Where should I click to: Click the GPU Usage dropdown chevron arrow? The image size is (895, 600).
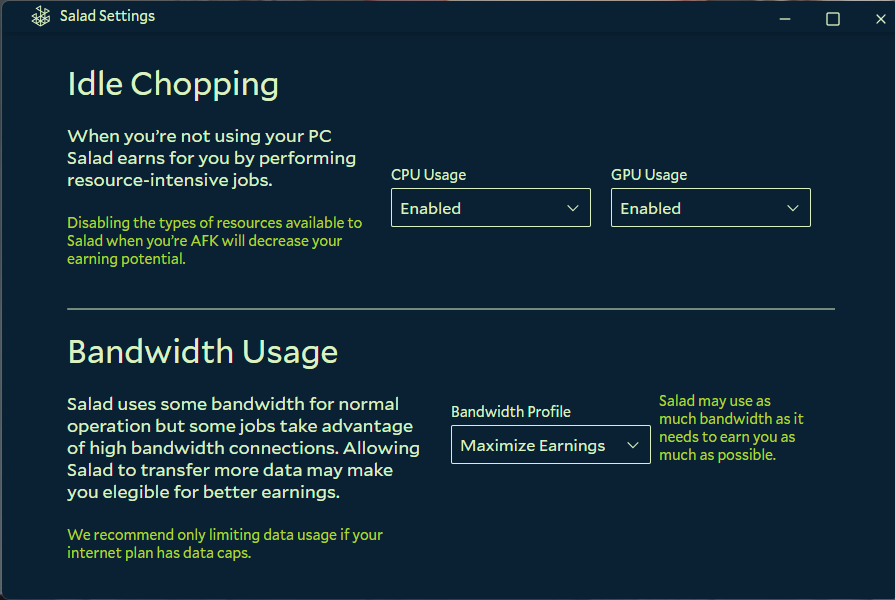793,208
